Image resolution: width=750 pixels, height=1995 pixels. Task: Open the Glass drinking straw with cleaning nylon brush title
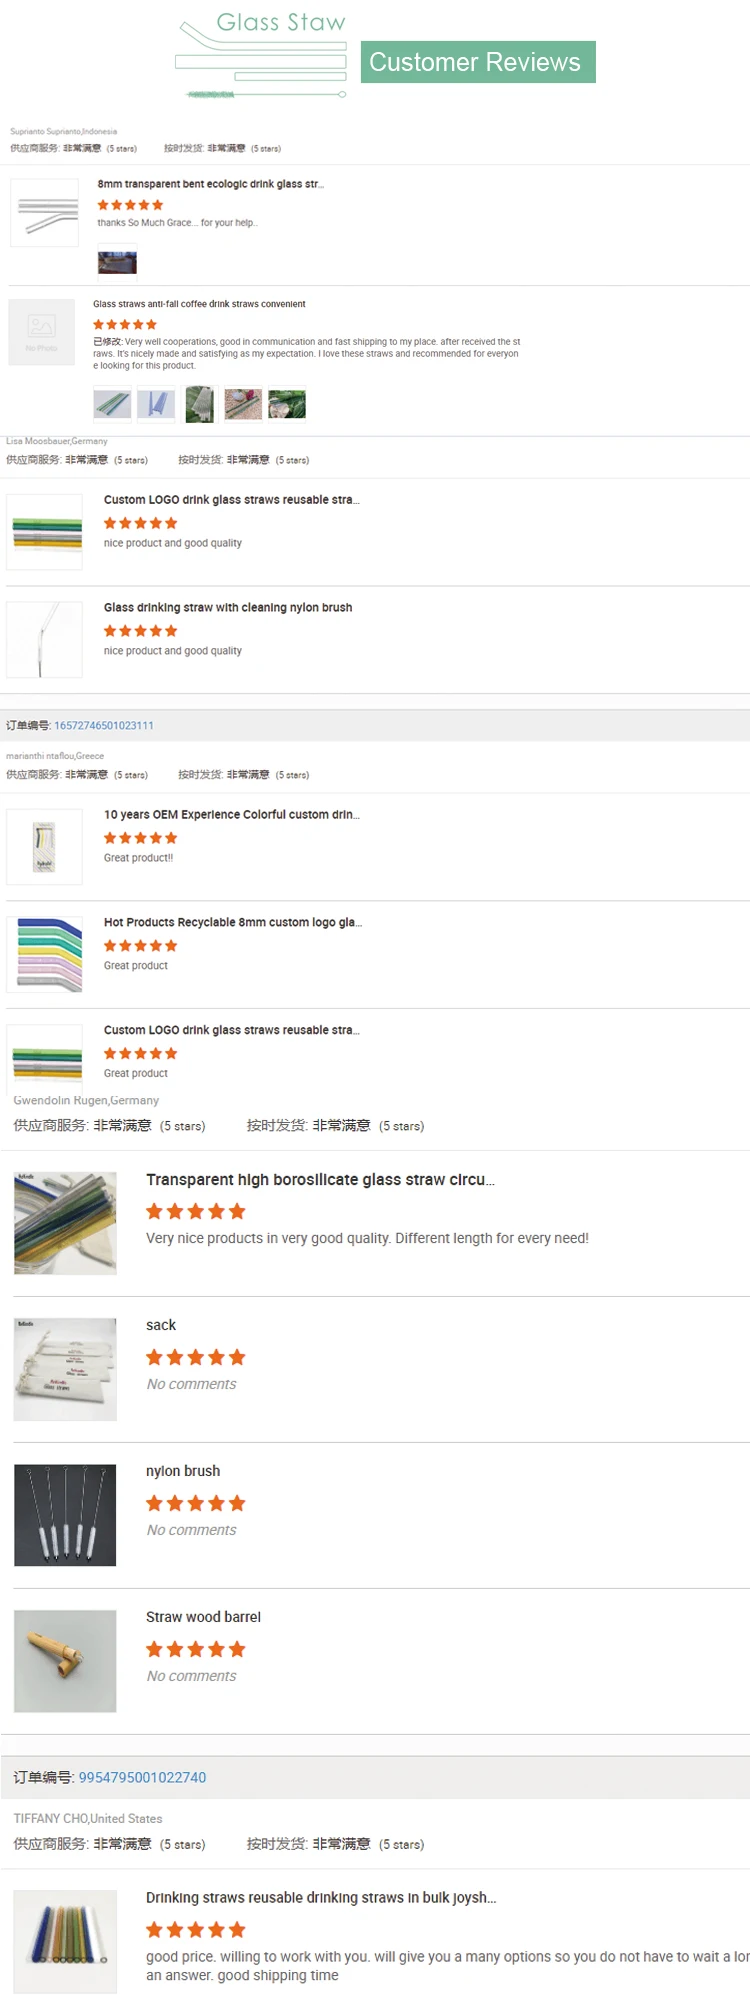pos(228,608)
